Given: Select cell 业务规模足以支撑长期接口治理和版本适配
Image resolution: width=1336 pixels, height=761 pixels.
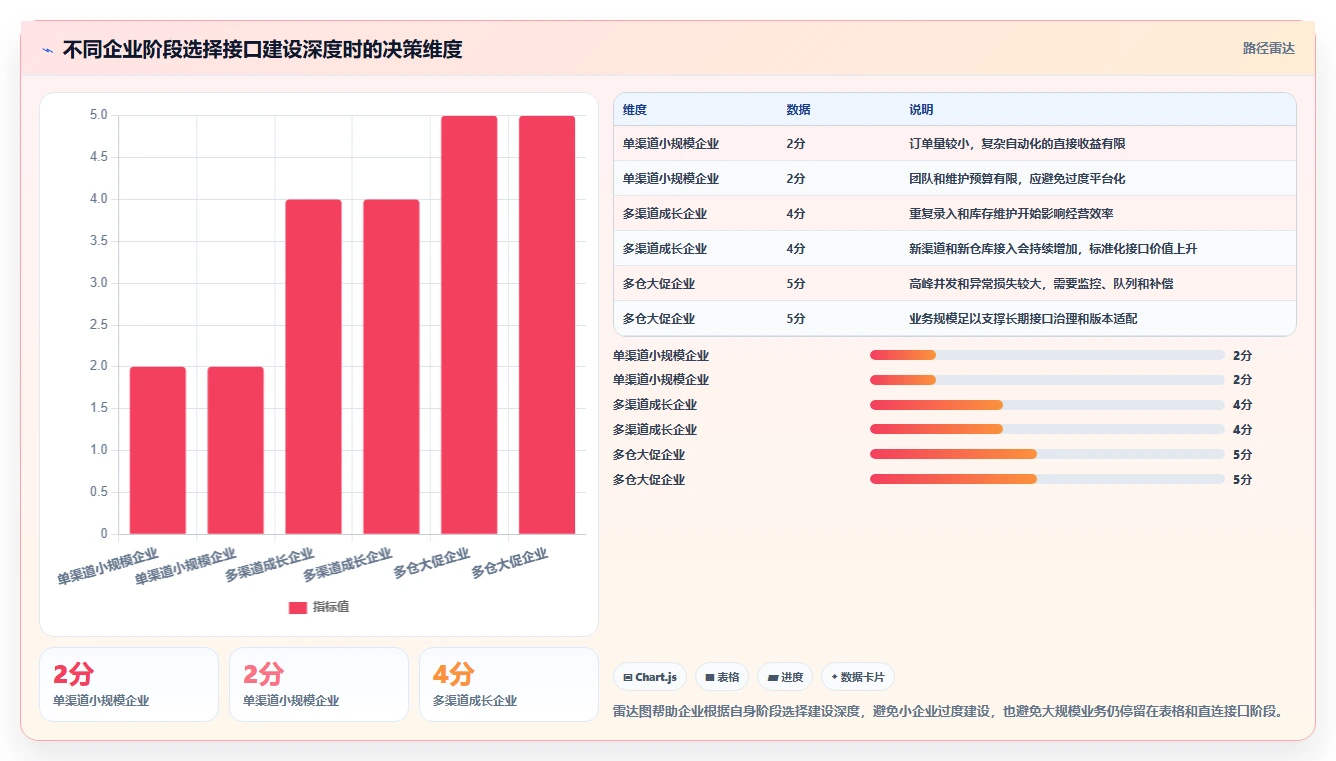Looking at the screenshot, I should click(x=1023, y=319).
